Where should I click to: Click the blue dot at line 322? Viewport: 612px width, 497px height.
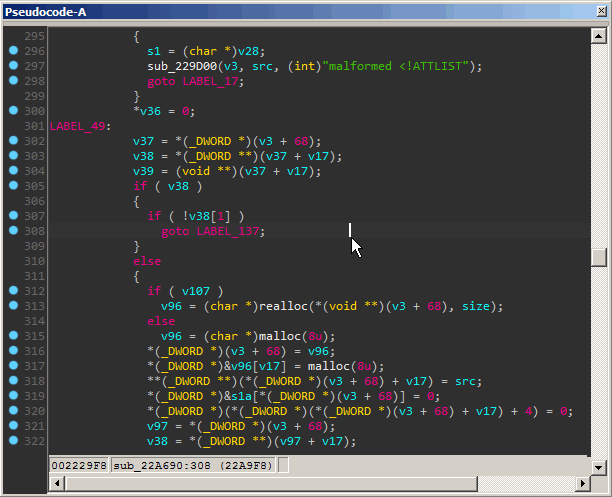(13, 441)
